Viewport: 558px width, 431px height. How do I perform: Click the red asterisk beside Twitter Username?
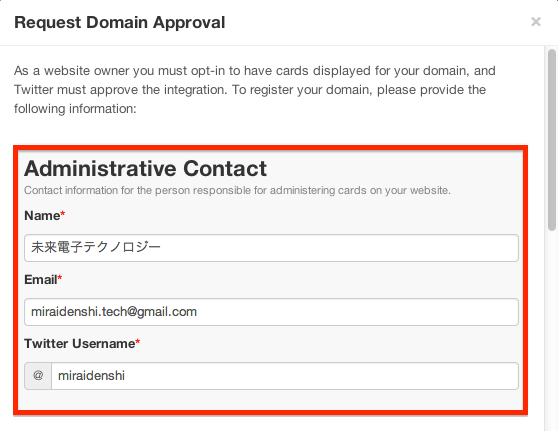138,342
